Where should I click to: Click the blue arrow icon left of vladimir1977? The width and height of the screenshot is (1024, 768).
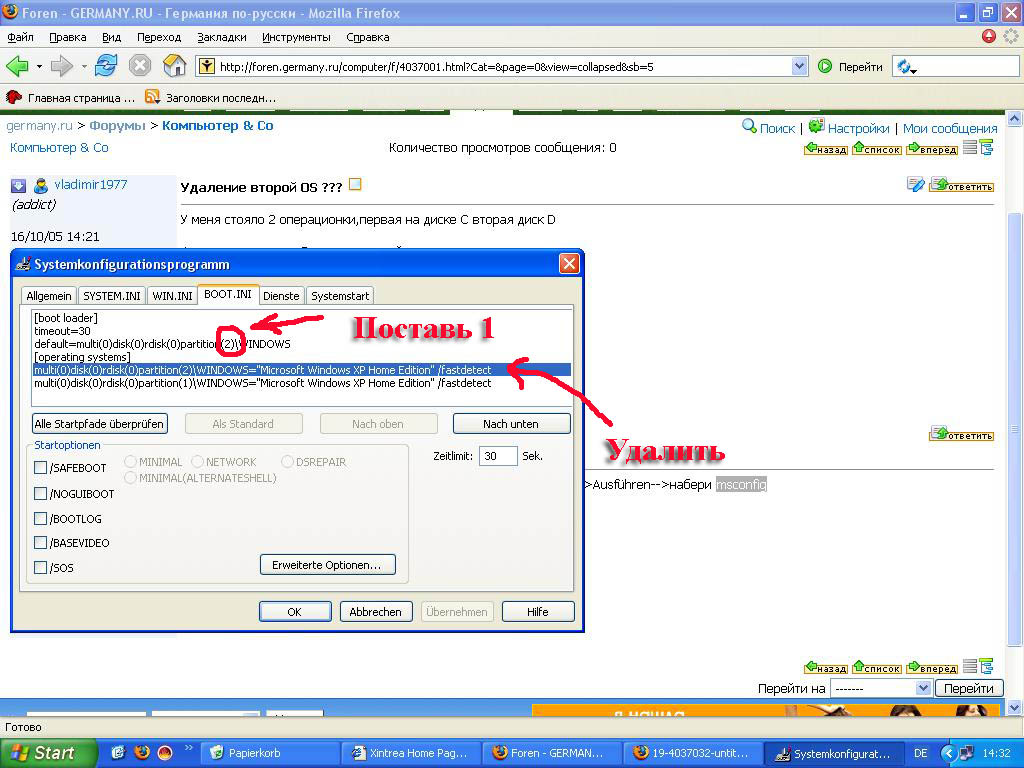click(18, 185)
